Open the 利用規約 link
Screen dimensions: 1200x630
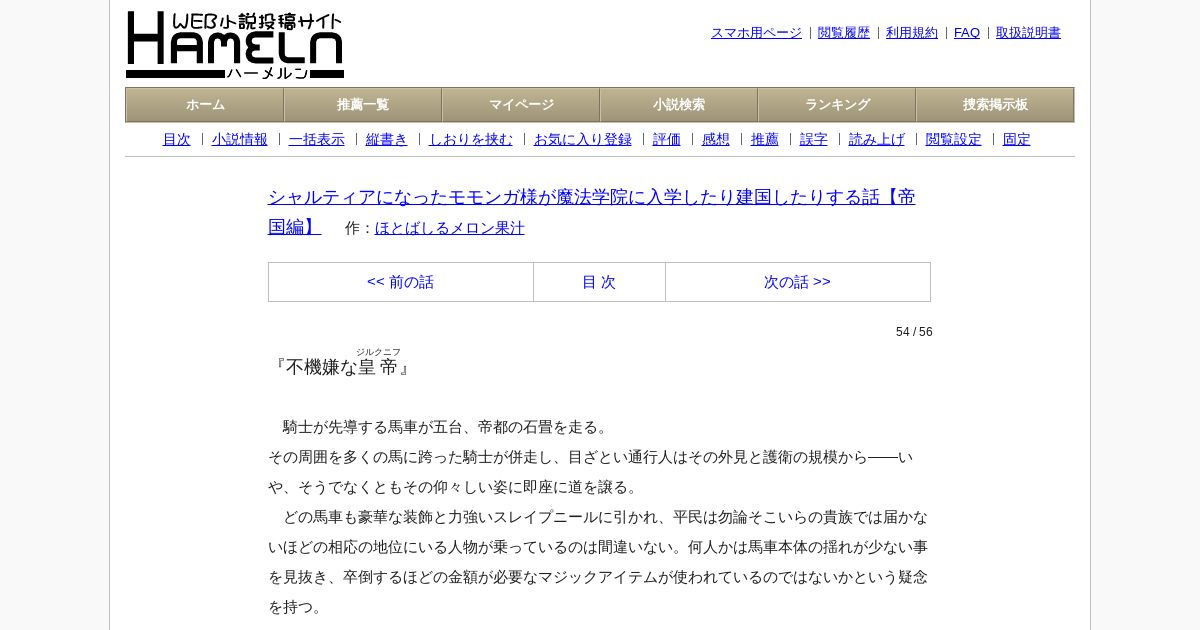coord(912,33)
